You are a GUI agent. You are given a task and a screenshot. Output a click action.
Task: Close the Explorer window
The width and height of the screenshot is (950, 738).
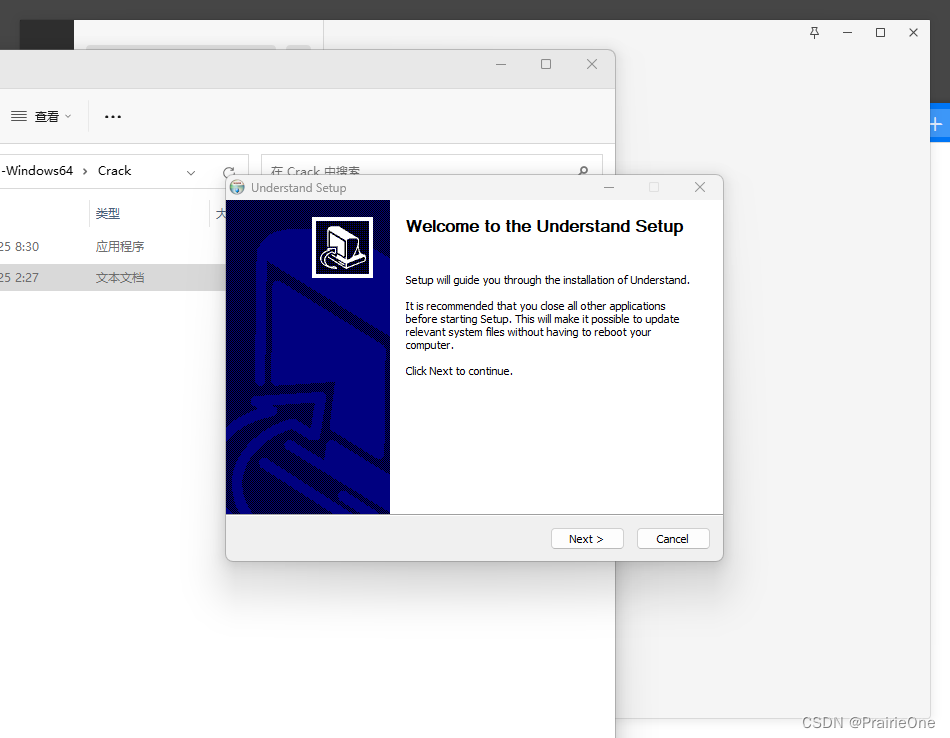pos(592,64)
